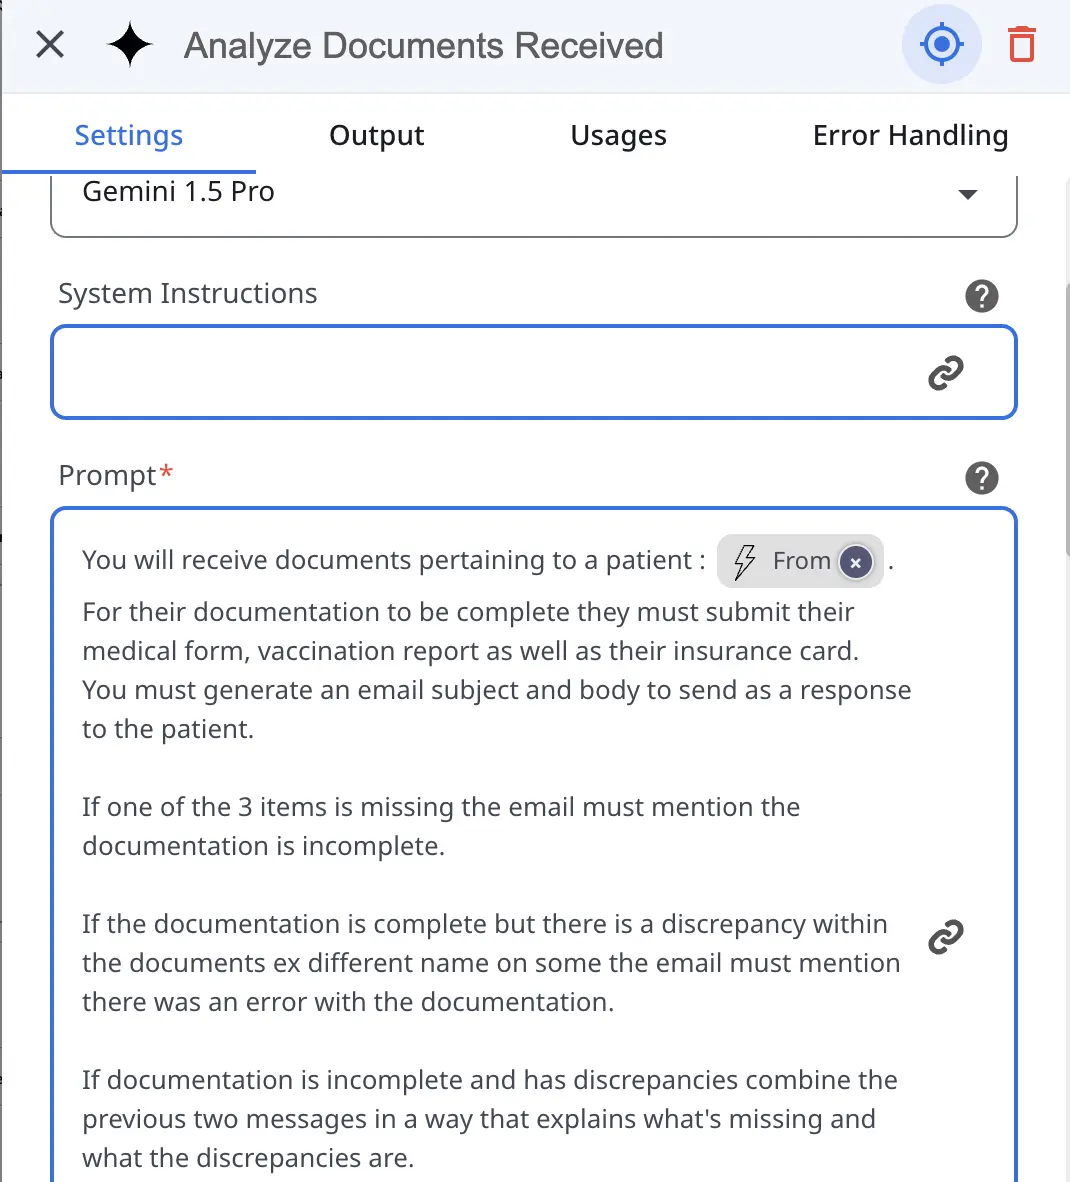The width and height of the screenshot is (1070, 1182).
Task: Remove the From variable chip
Action: [856, 562]
